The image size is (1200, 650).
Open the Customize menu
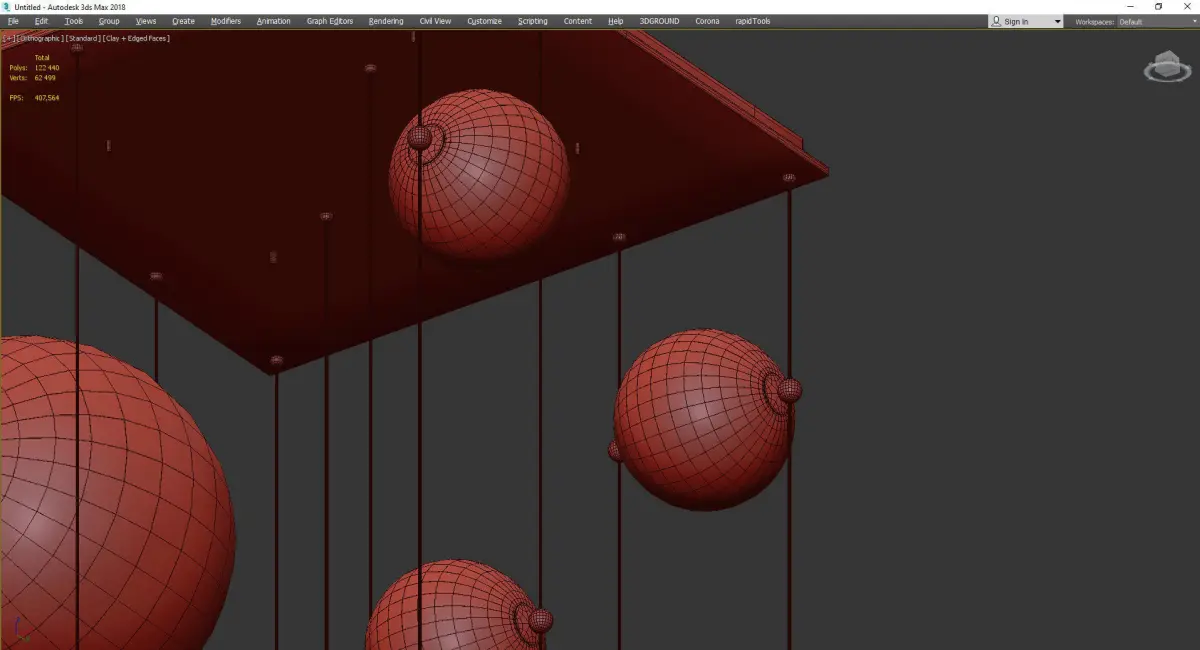pos(485,21)
